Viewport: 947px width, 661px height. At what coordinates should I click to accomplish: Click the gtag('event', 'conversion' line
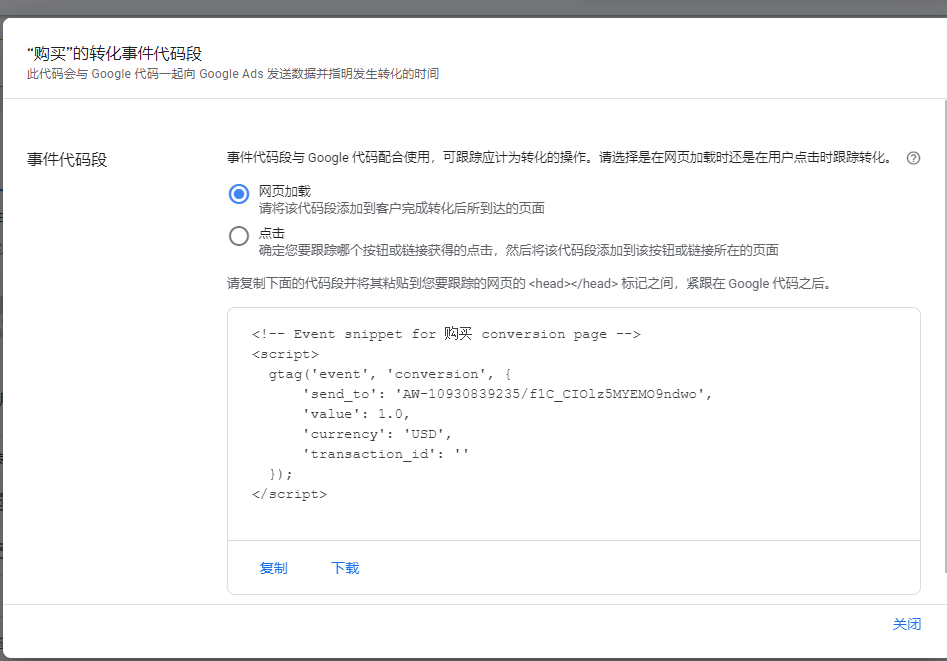point(390,374)
